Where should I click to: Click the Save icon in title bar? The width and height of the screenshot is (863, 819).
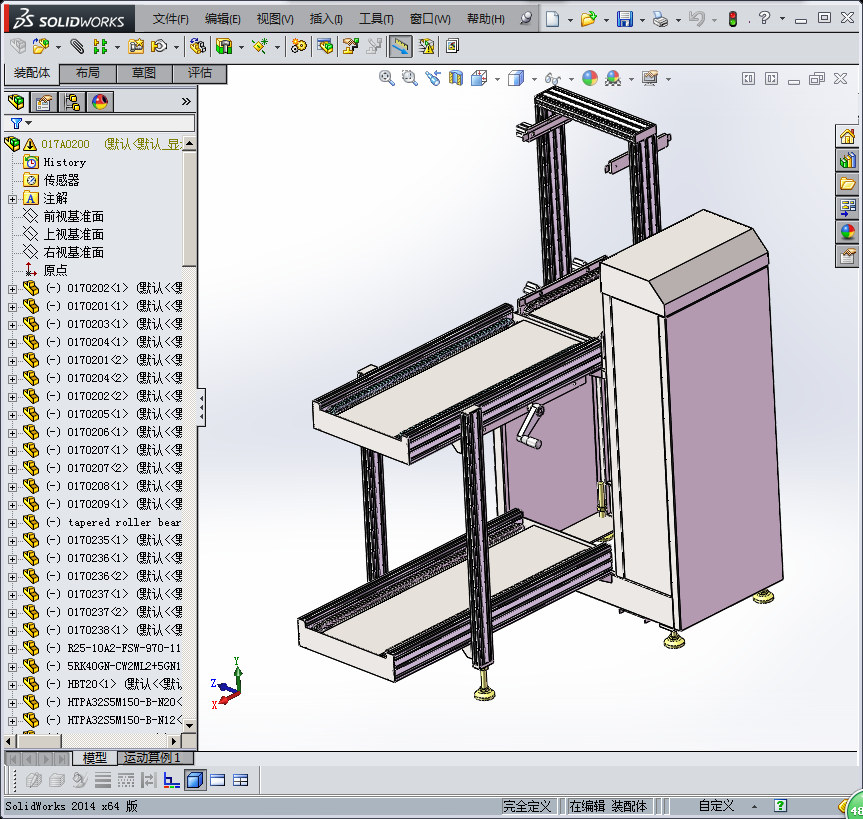[x=625, y=19]
